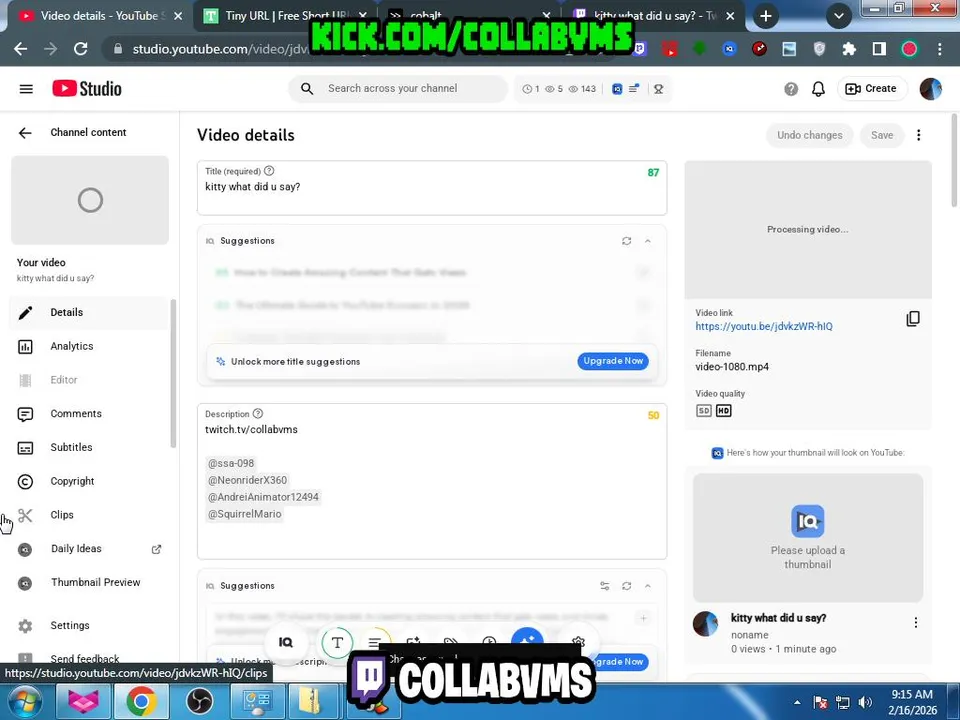This screenshot has width=960, height=720.
Task: Click the Description help question icon
Action: 258,414
